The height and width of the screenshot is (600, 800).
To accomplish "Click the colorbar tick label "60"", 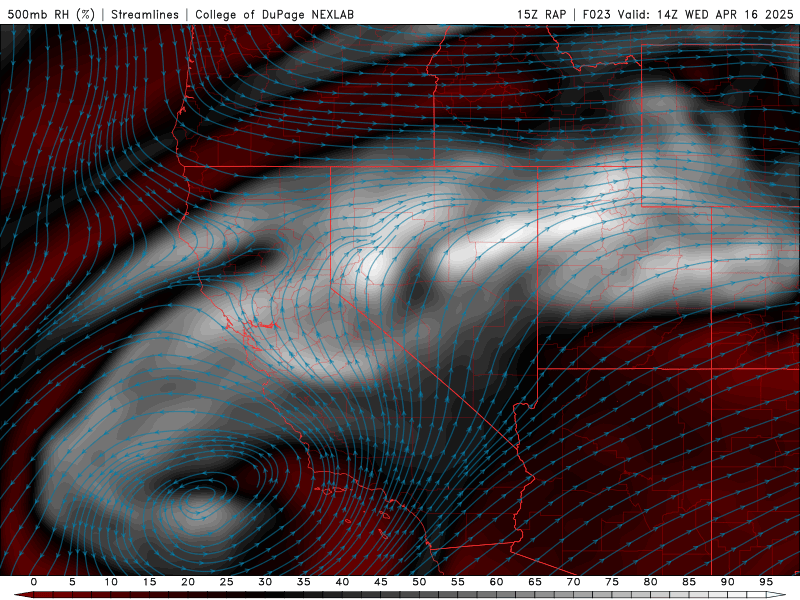I will coord(496,582).
